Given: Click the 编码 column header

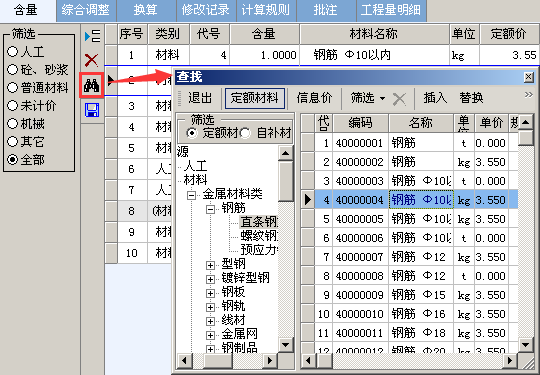Looking at the screenshot, I should coord(361,123).
